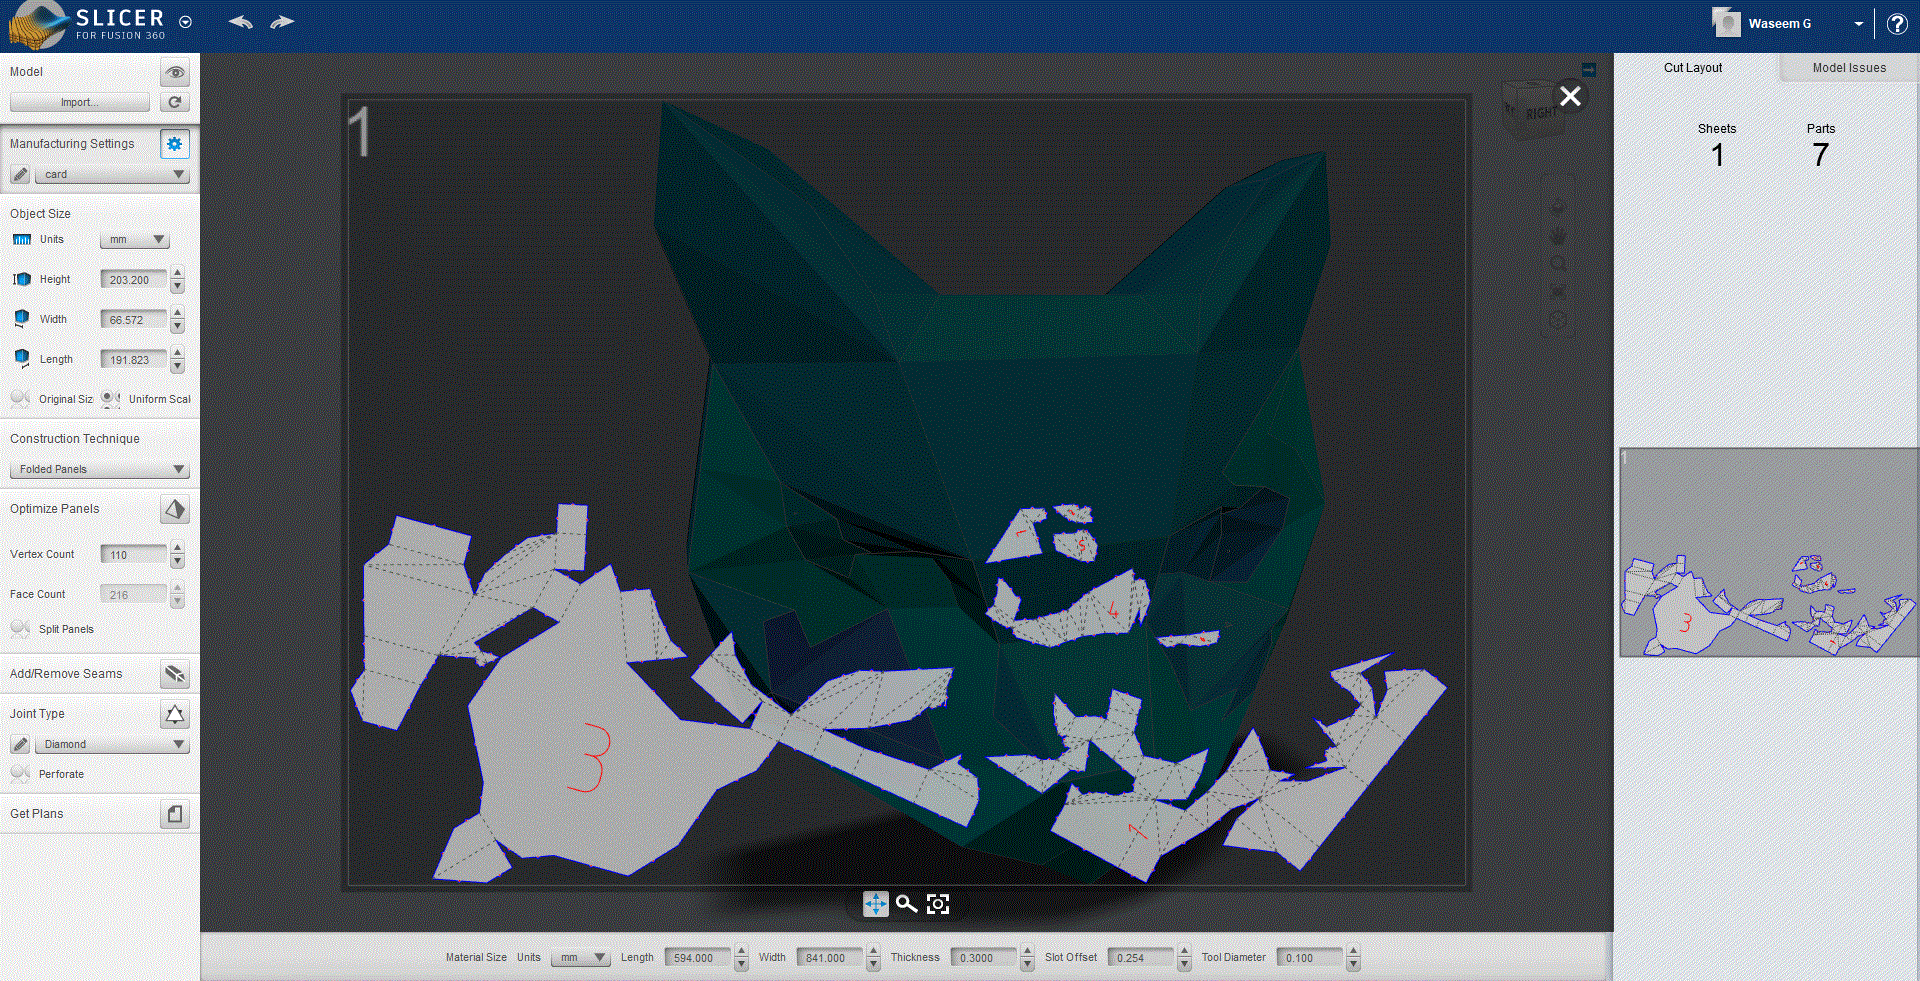Select the pan tool below the sheet
Viewport: 1920px width, 981px height.
[875, 904]
